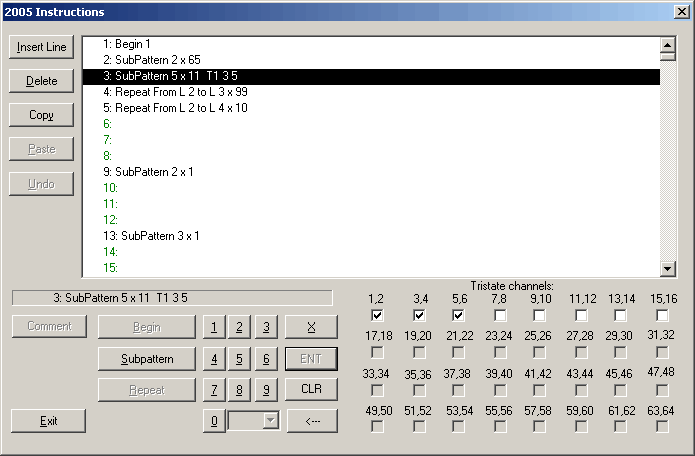This screenshot has width=695, height=456.
Task: Open the dropdown next to keypad 0
Action: [269, 421]
